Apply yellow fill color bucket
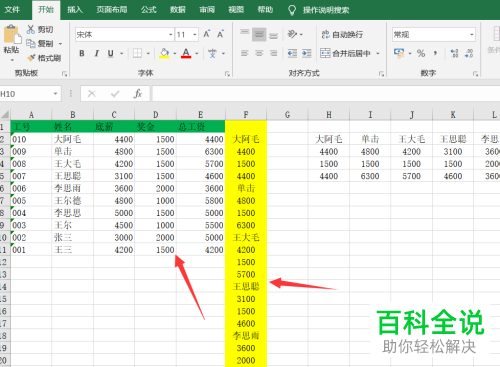This screenshot has height=367, width=500. 164,53
